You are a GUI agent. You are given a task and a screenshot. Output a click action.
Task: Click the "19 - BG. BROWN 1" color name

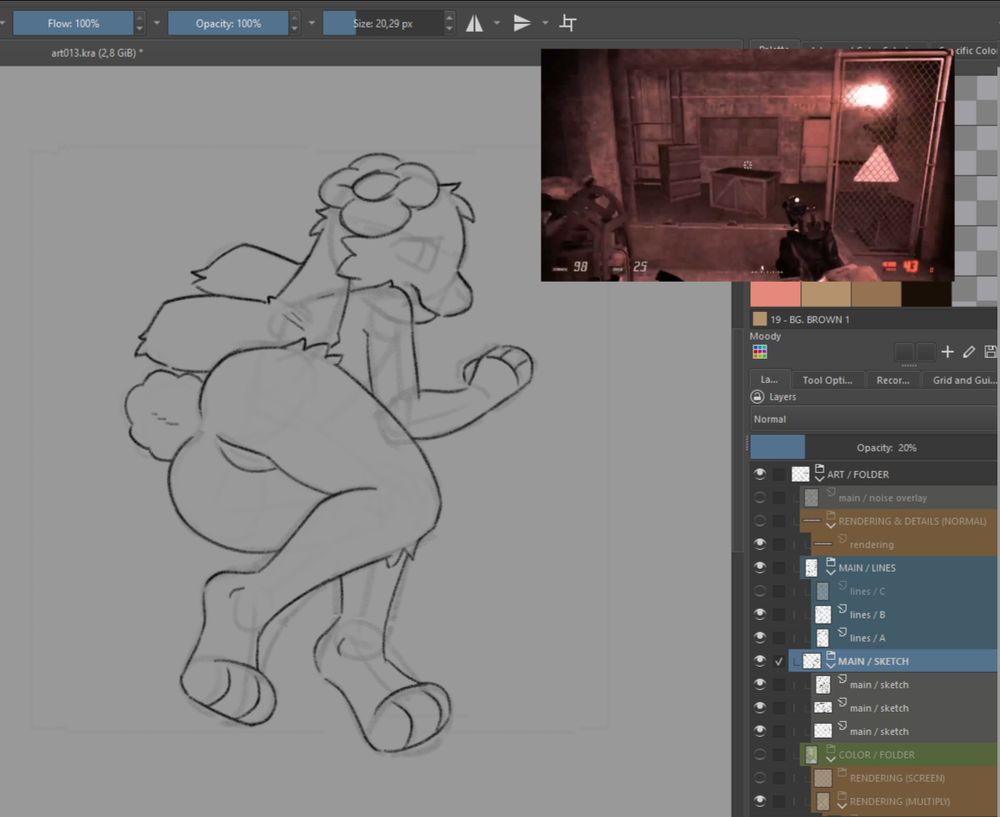tap(809, 320)
